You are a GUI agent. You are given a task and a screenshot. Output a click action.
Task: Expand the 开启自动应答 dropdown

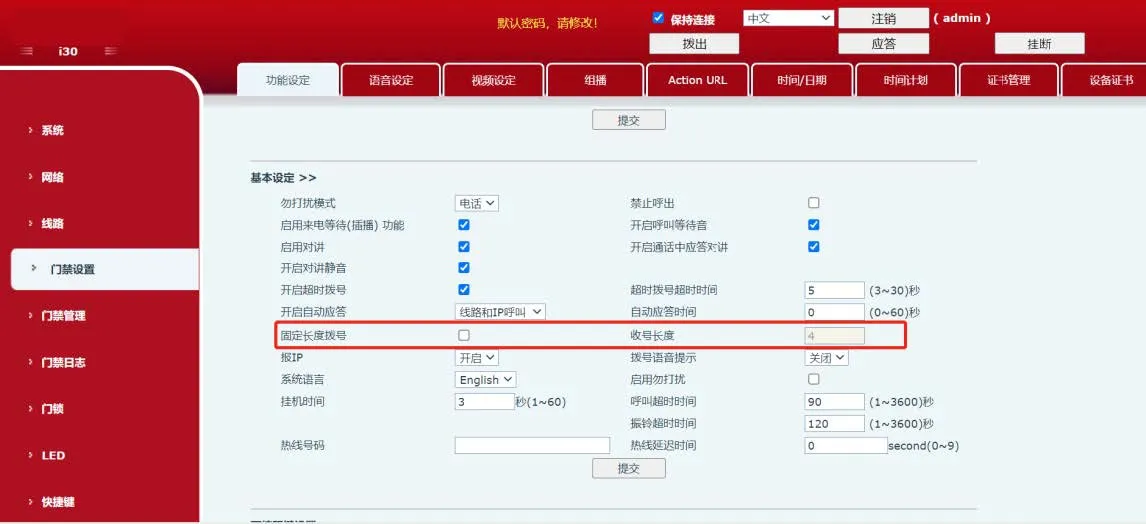pyautogui.click(x=500, y=312)
